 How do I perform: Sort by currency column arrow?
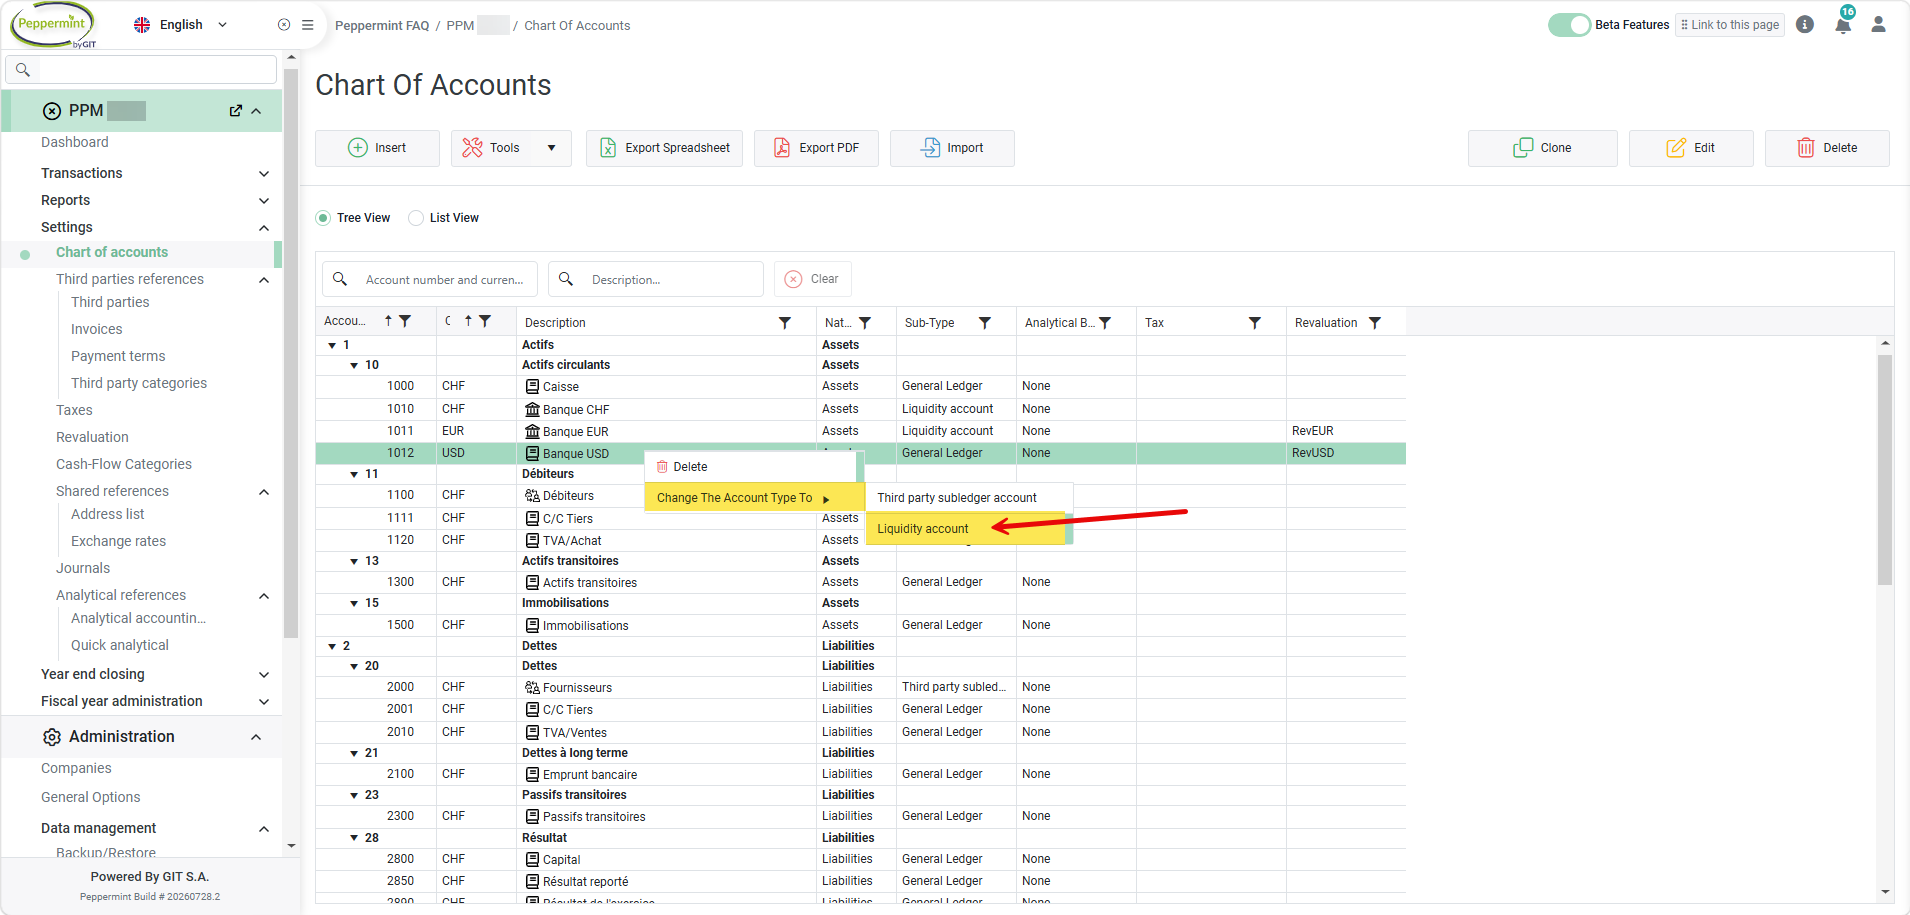coord(468,321)
